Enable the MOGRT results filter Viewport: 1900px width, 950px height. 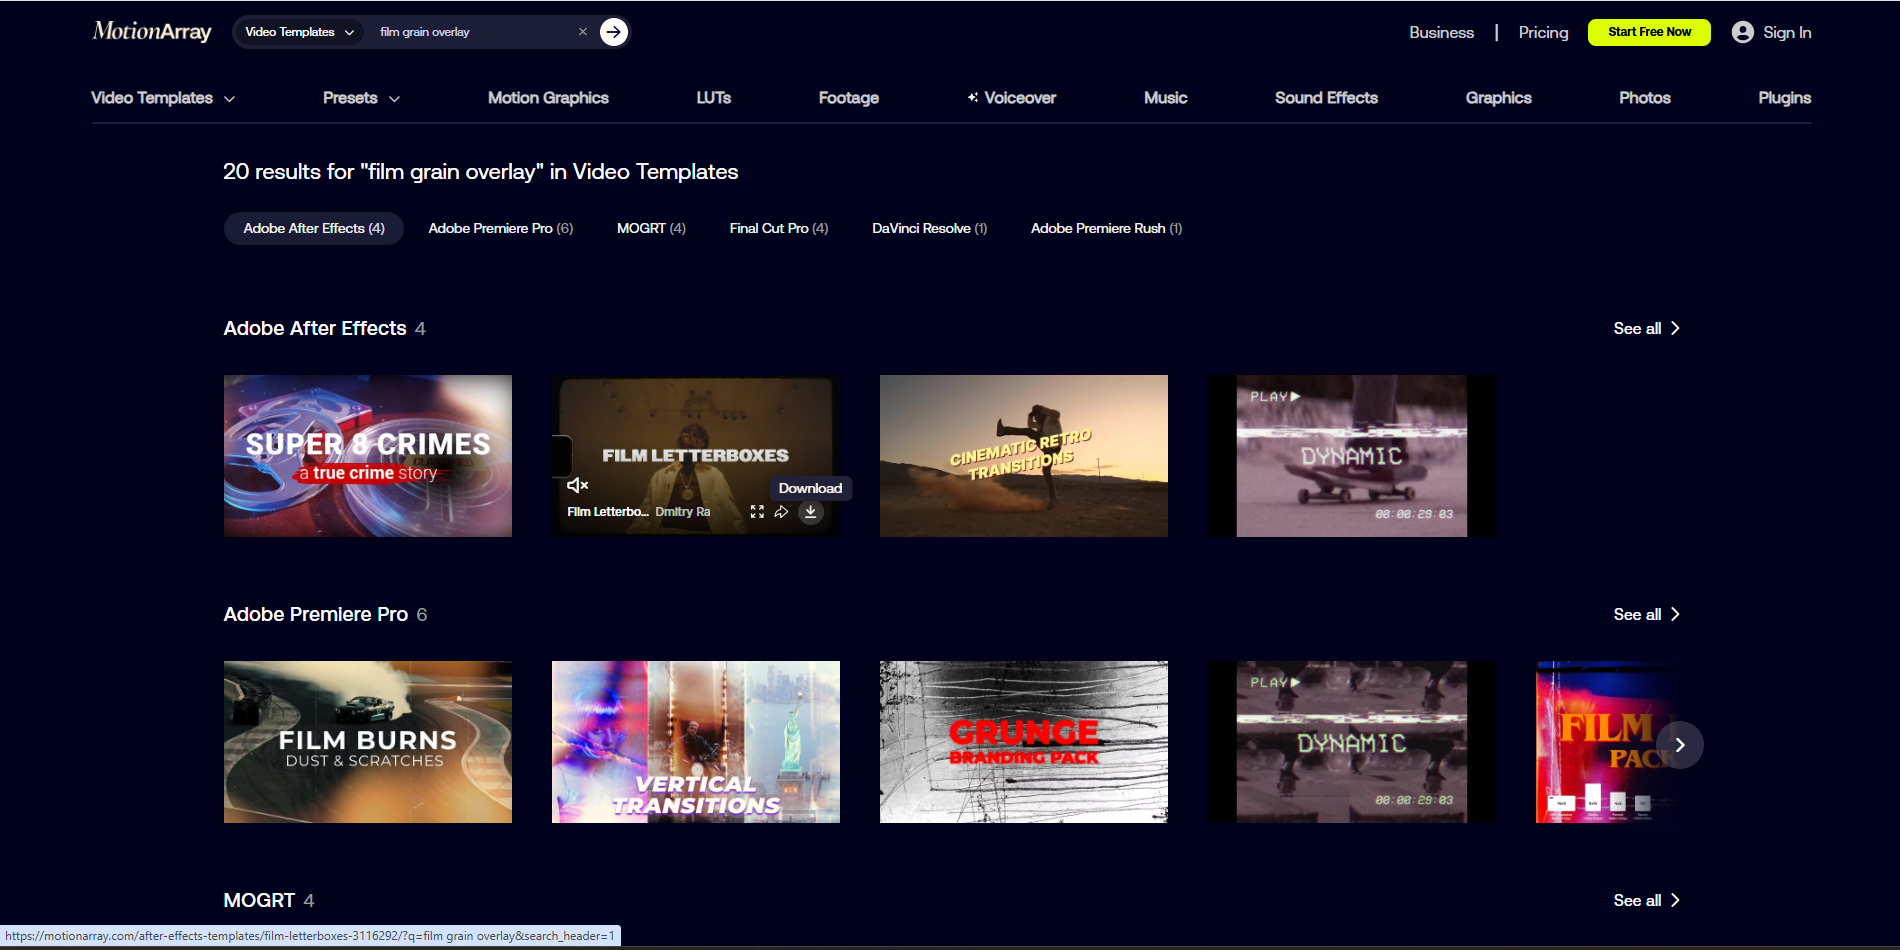(x=650, y=228)
